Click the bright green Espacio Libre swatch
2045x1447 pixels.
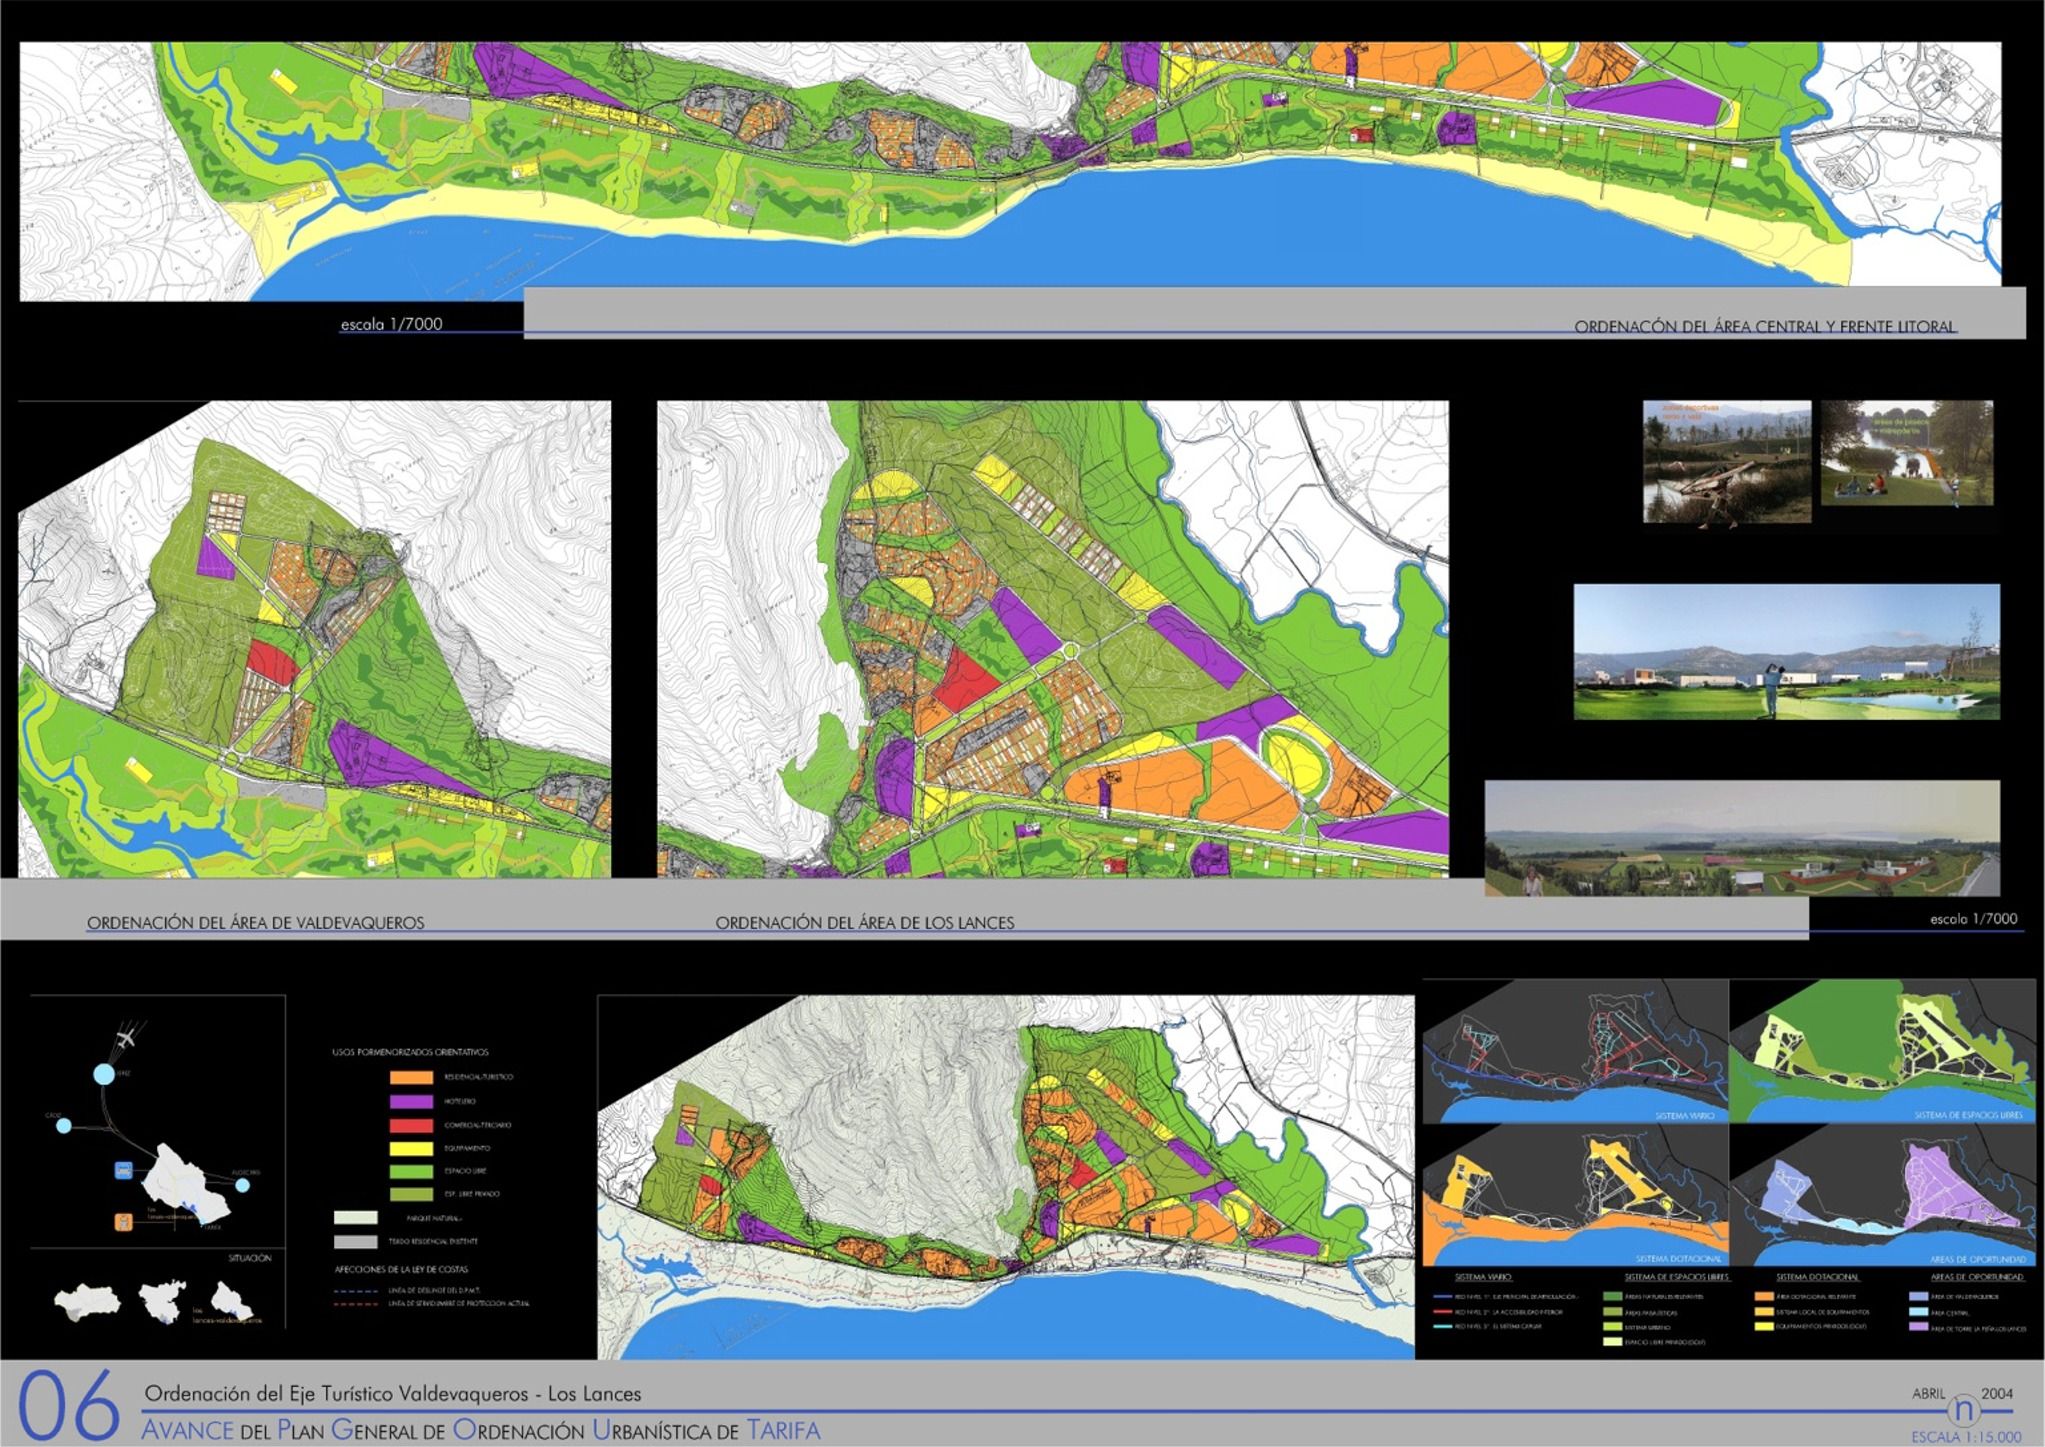pos(411,1171)
